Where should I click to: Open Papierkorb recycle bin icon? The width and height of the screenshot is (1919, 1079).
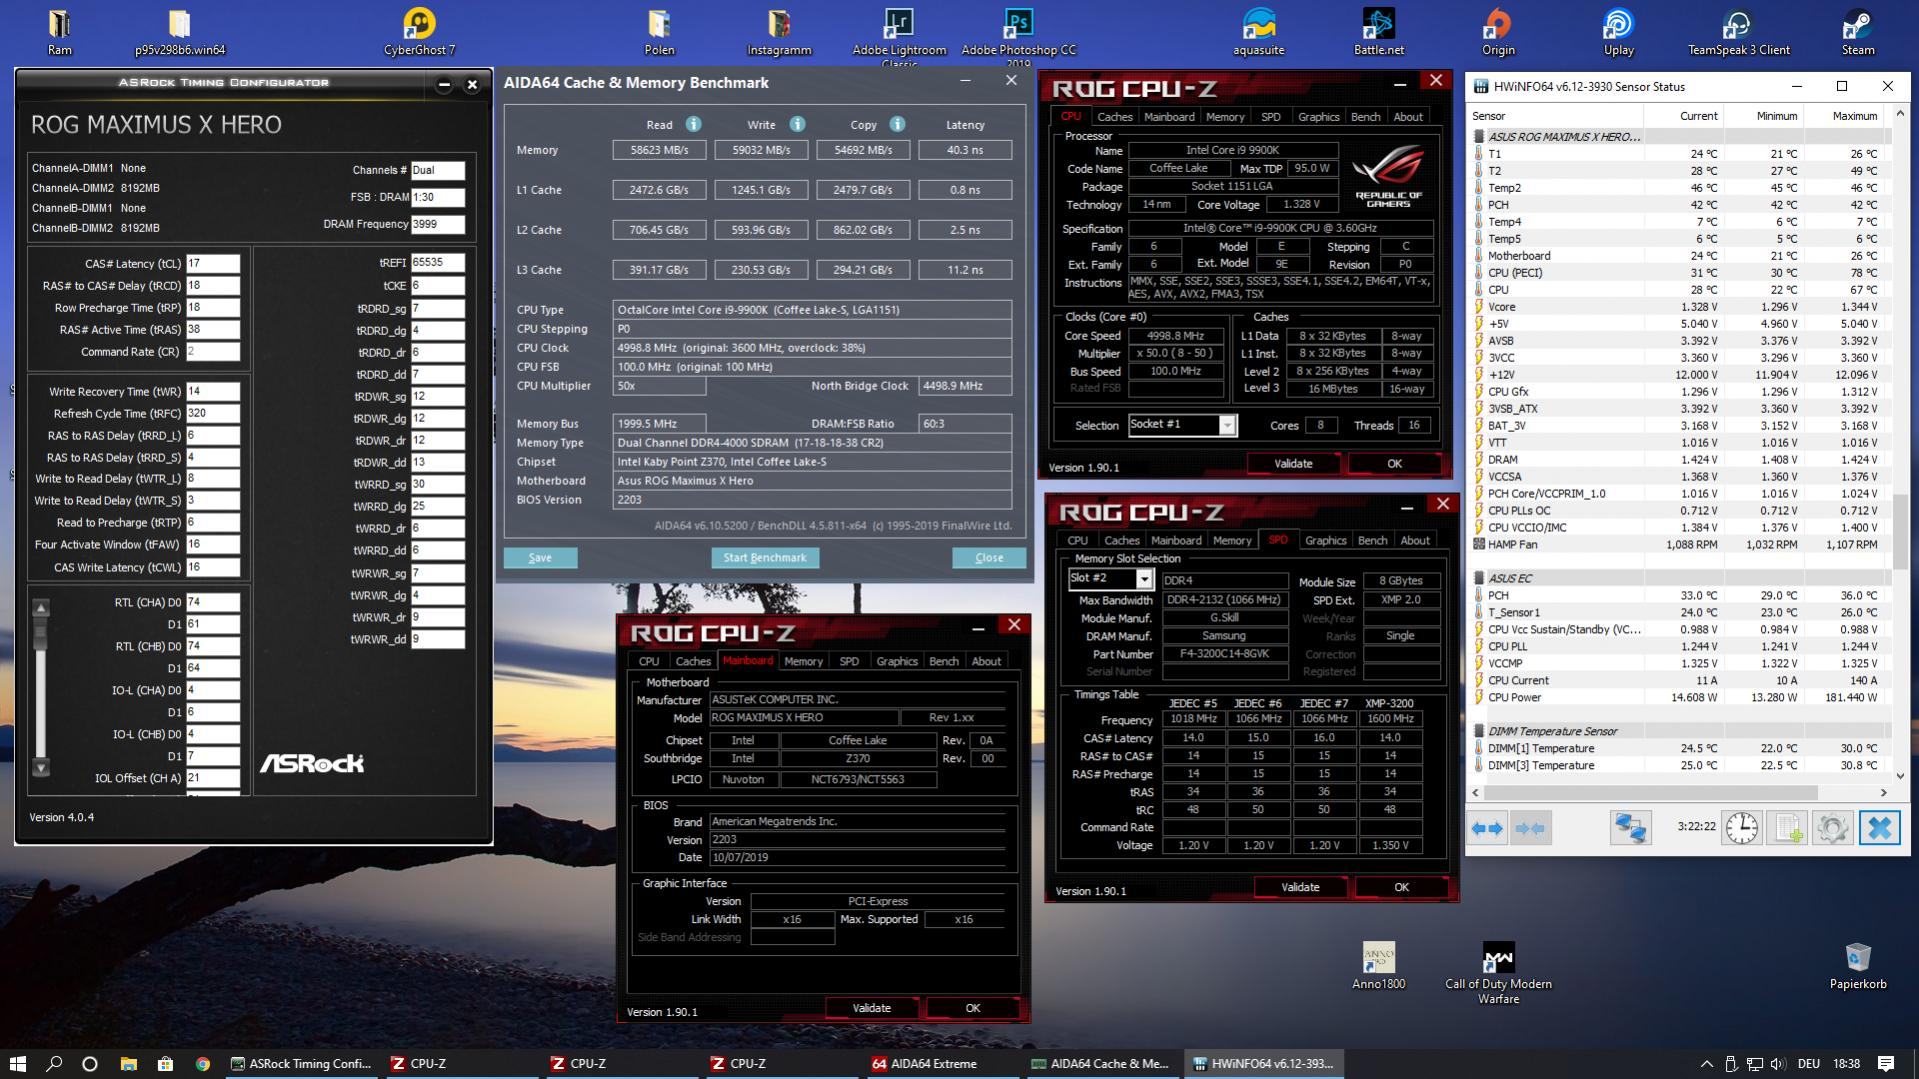[1858, 966]
